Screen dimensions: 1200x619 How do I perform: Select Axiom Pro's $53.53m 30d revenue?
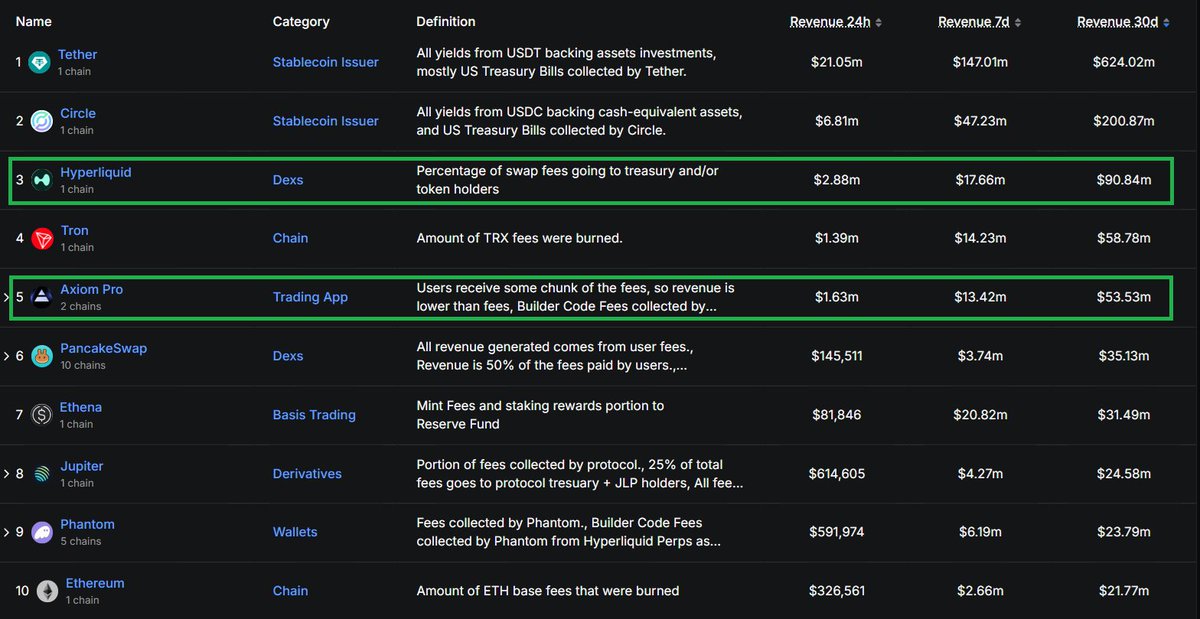pyautogui.click(x=1124, y=297)
